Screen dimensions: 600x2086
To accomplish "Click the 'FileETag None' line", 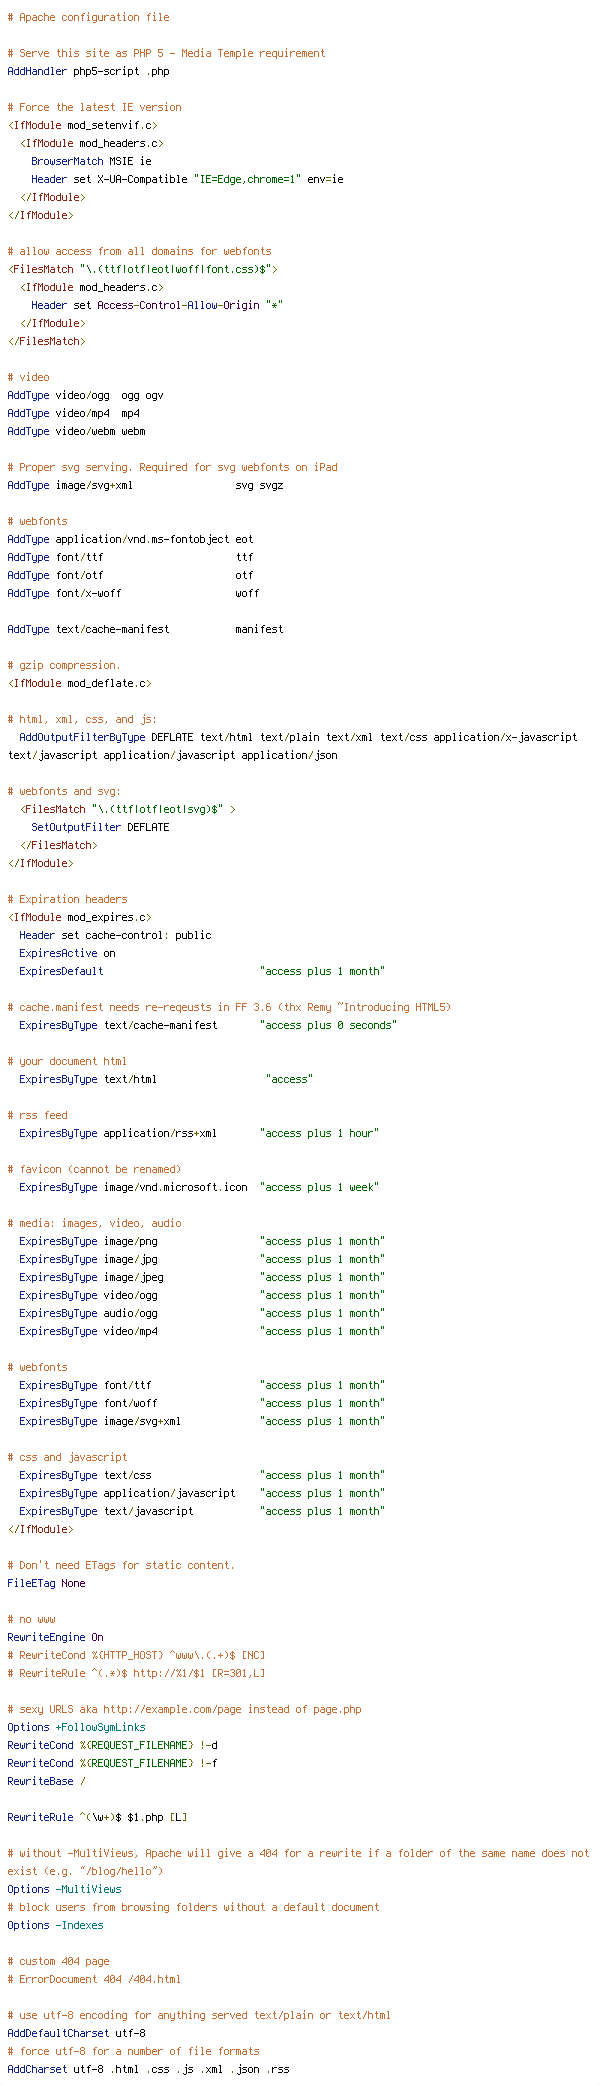I will [x=46, y=1583].
